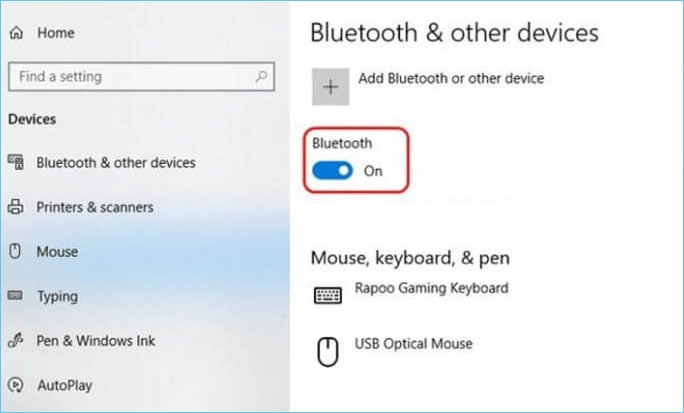Click the Pen & Windows Ink icon

[16, 341]
